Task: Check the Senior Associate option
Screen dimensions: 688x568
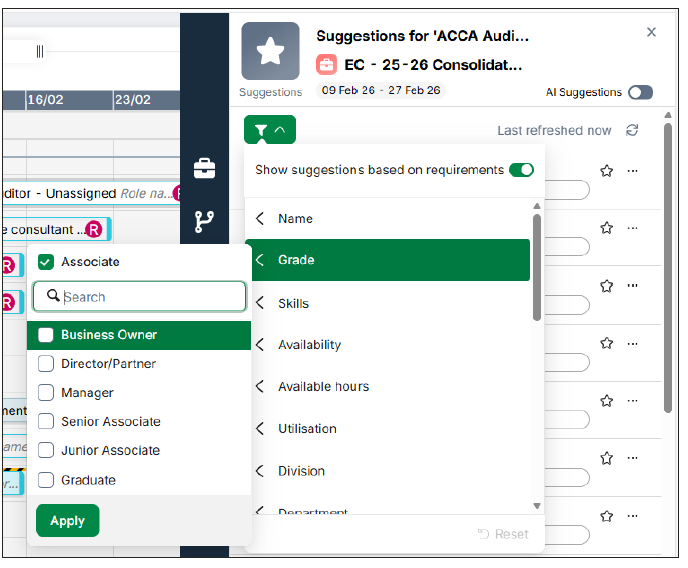Action: pos(46,422)
